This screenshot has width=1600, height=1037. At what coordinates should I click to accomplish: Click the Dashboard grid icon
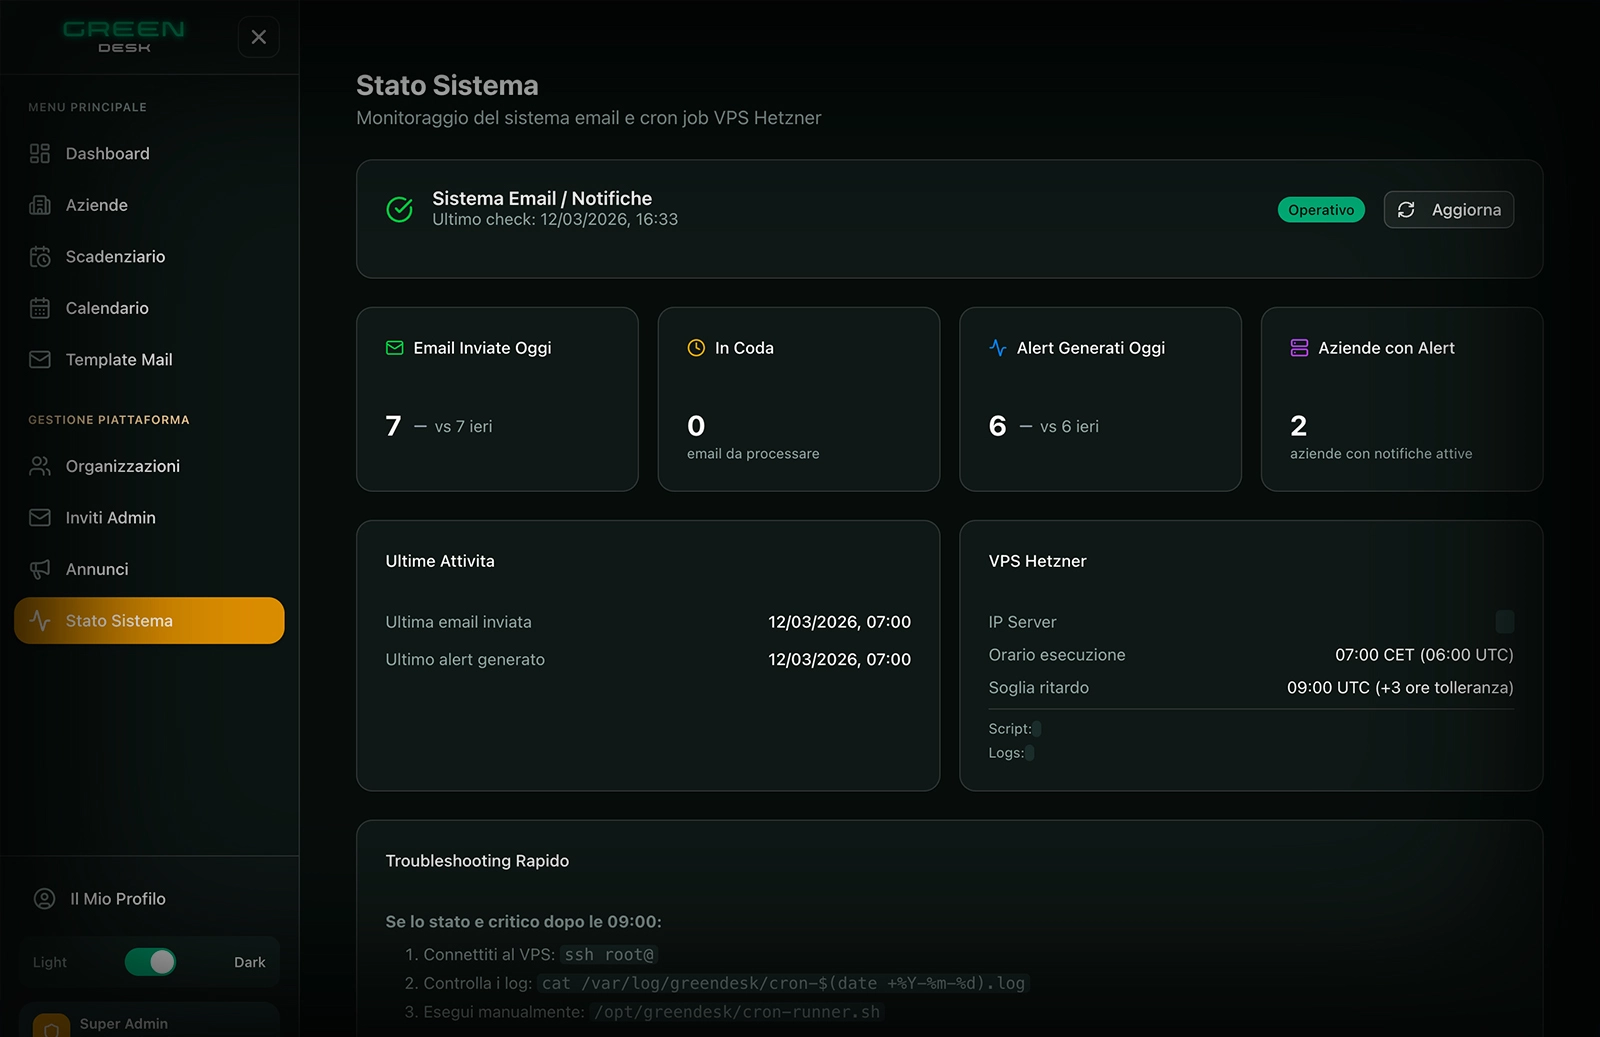[x=40, y=153]
